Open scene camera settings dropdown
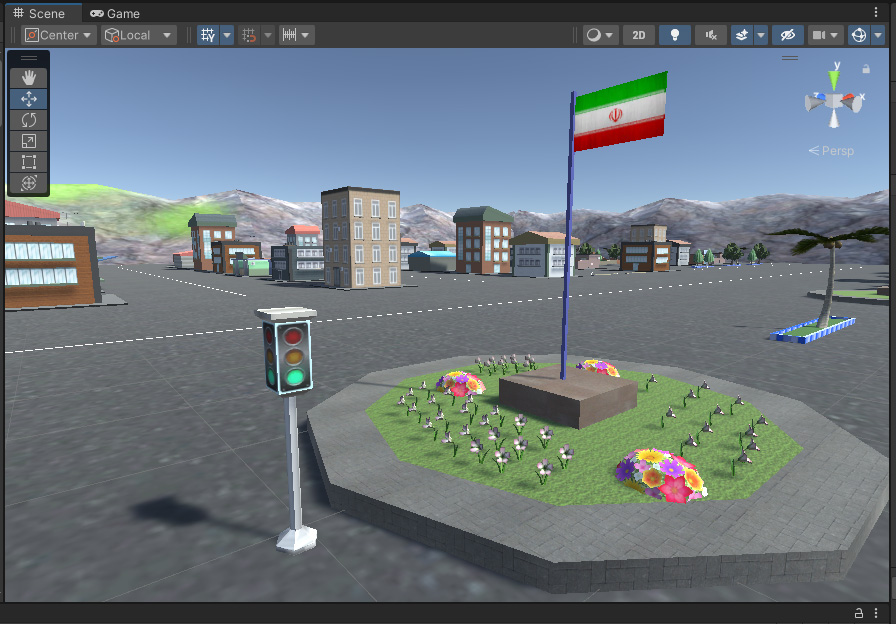The height and width of the screenshot is (624, 896). tap(825, 35)
